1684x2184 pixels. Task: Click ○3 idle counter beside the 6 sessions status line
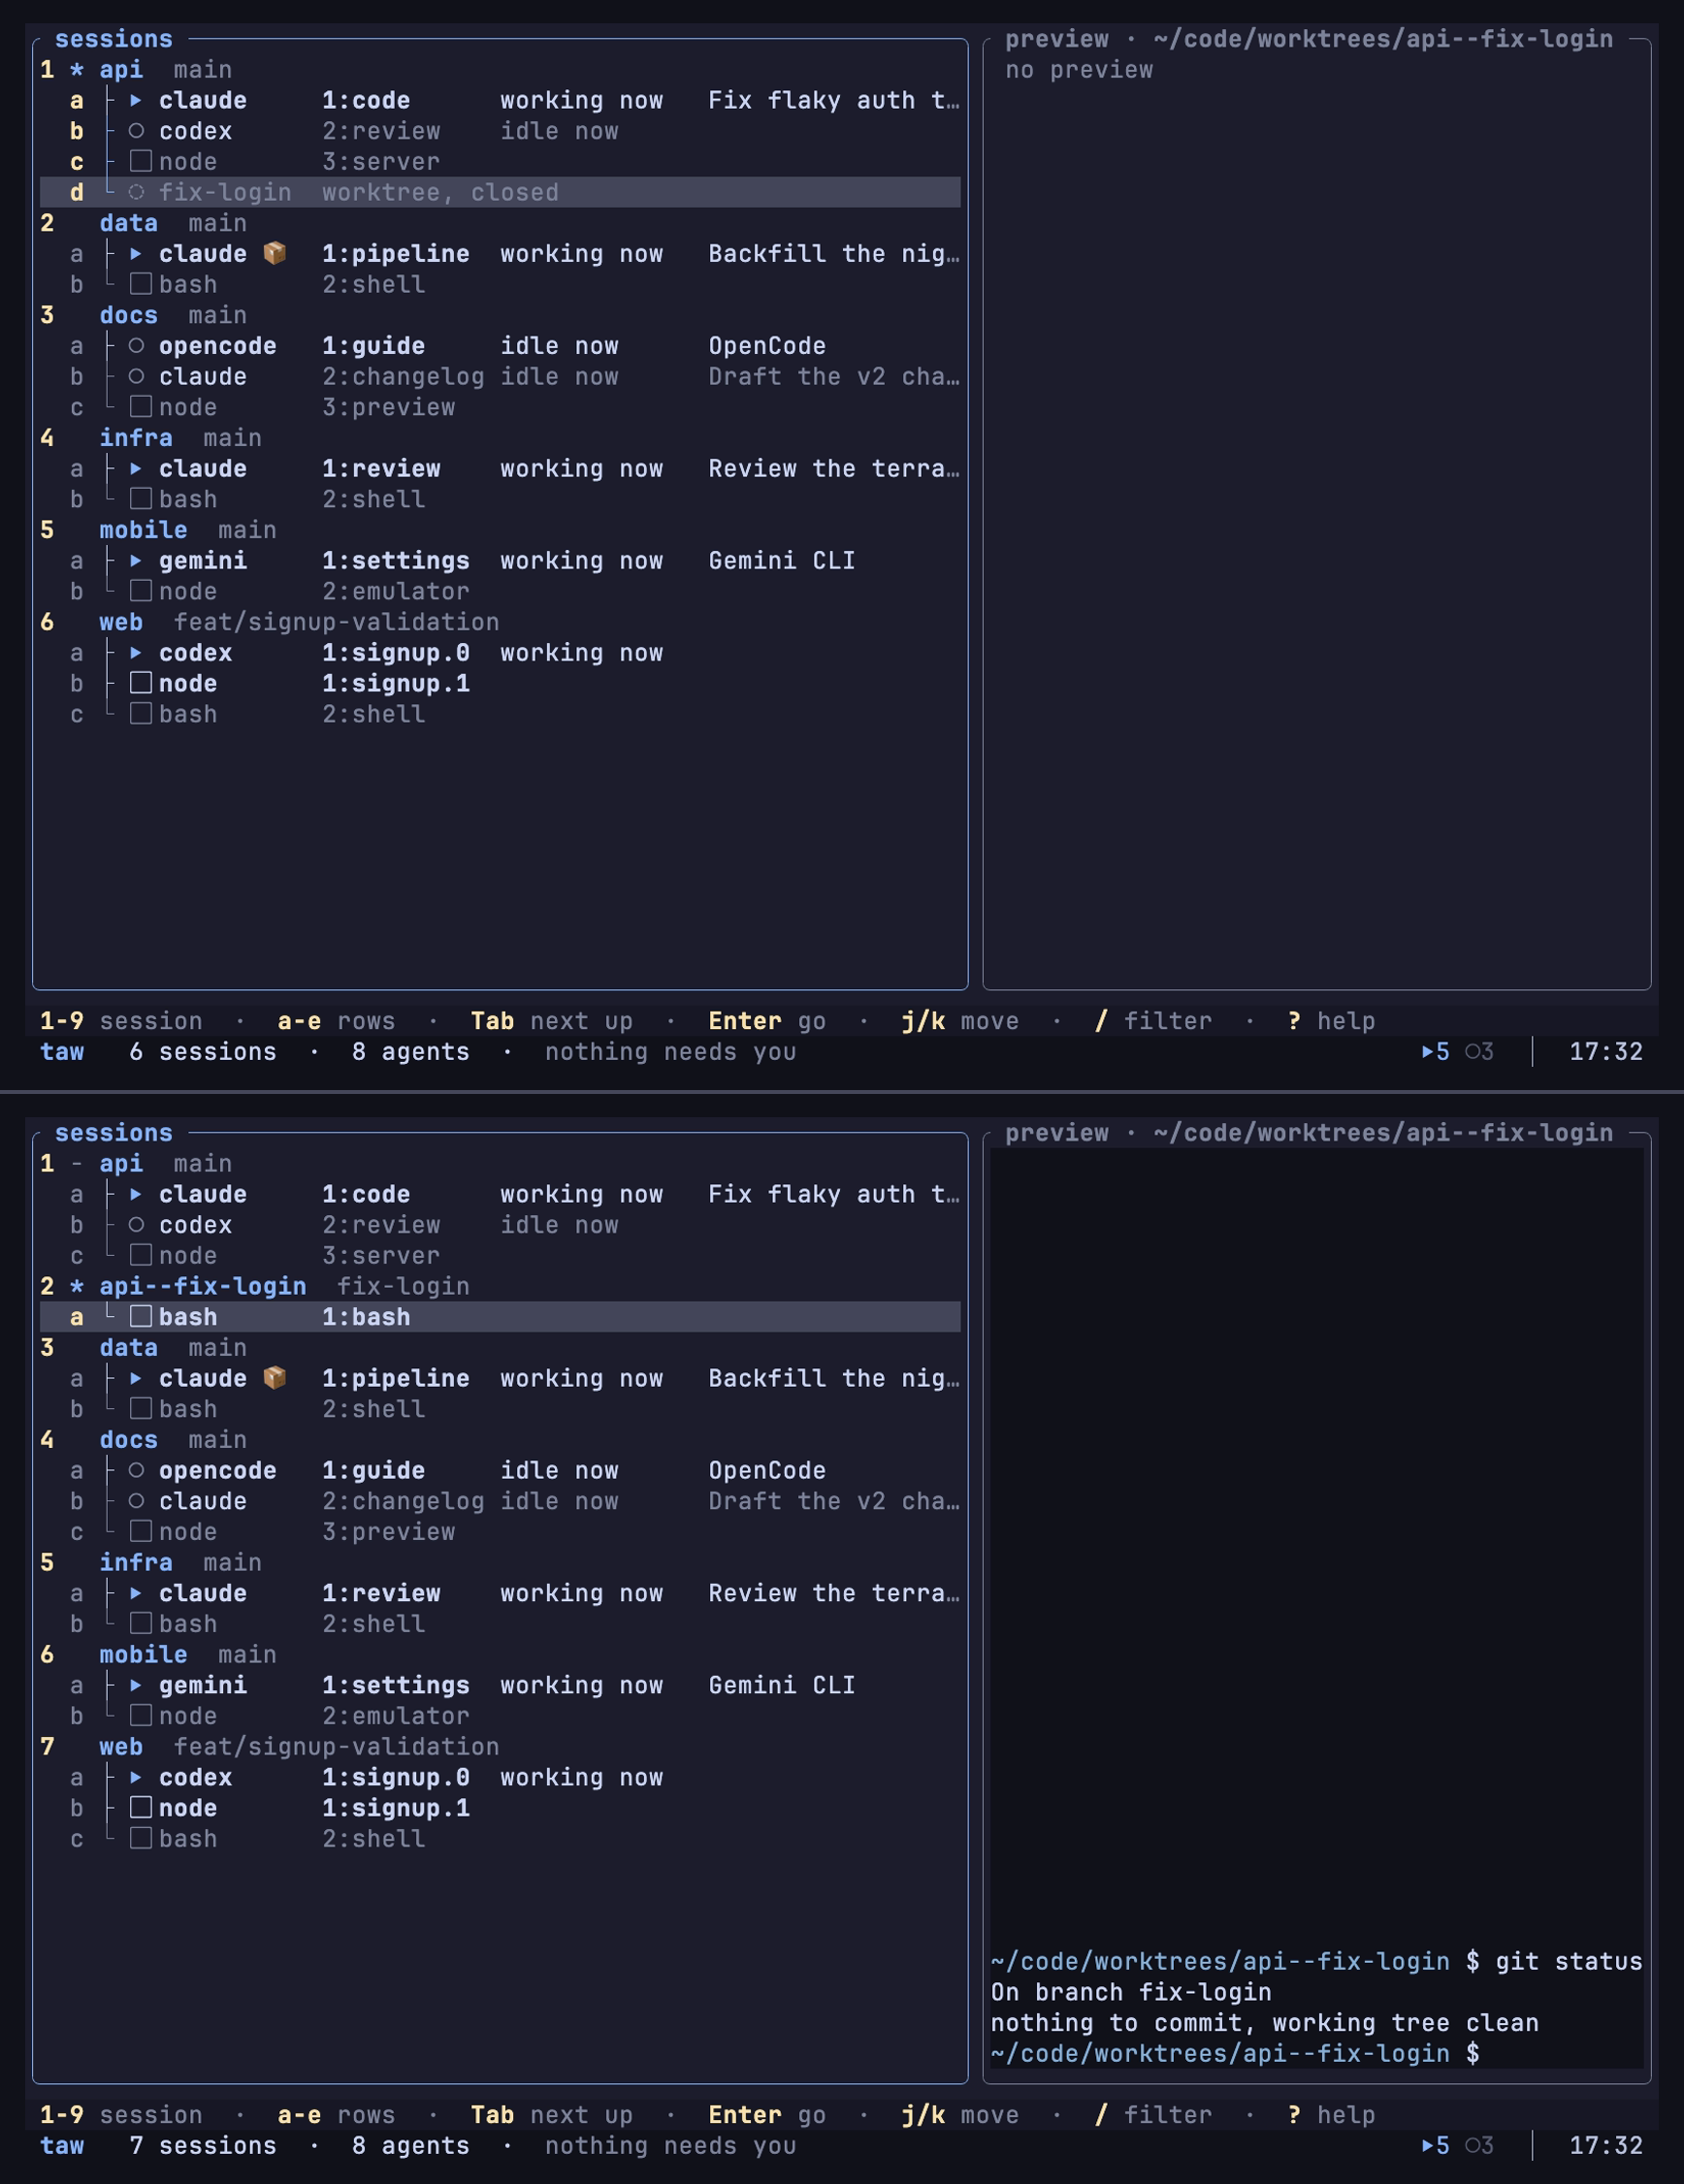(1480, 1052)
